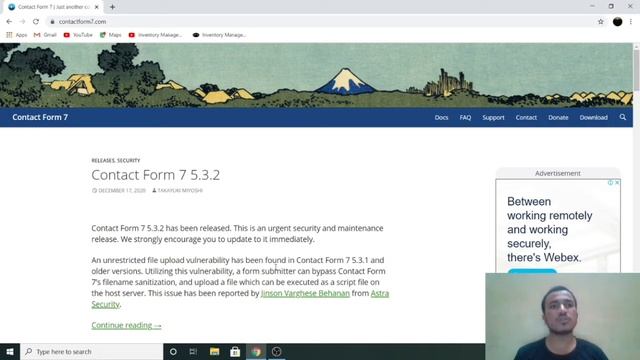The image size is (640, 360).
Task: Bookmark this page with star icon
Action: (x=600, y=22)
